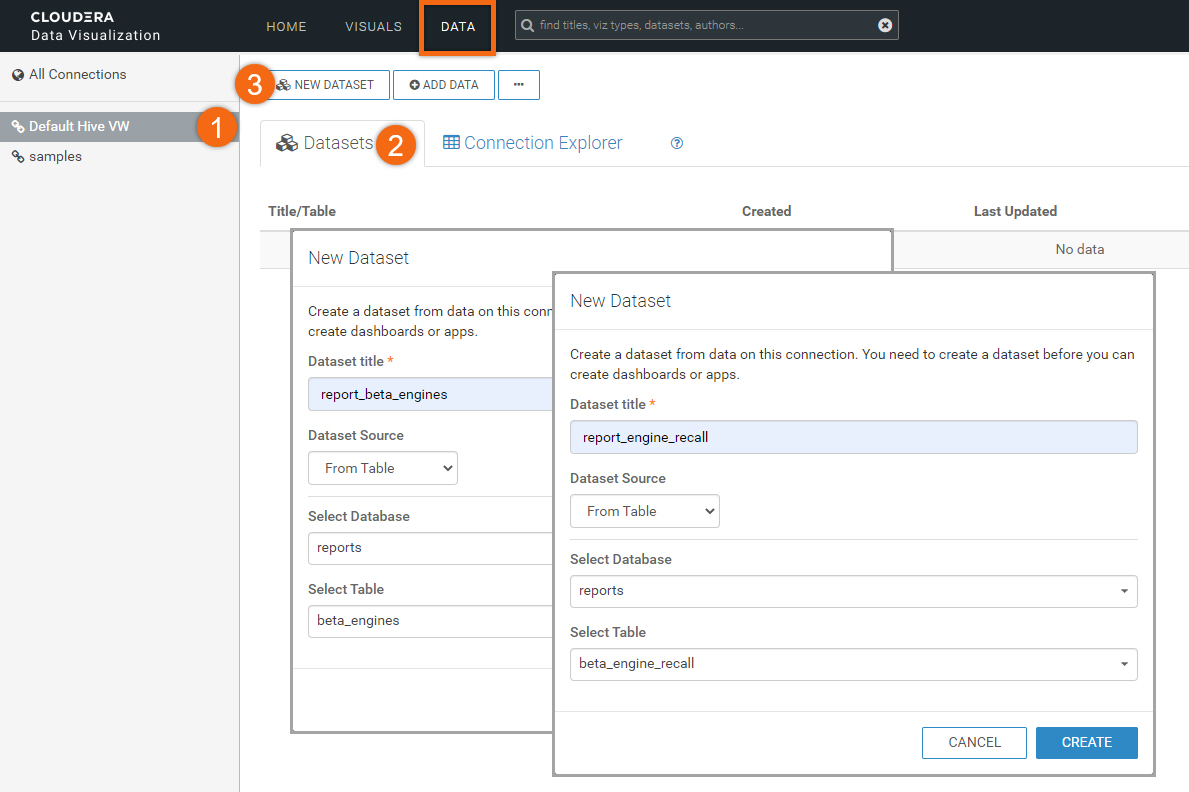Open the reports database dropdown in front dialog

853,591
